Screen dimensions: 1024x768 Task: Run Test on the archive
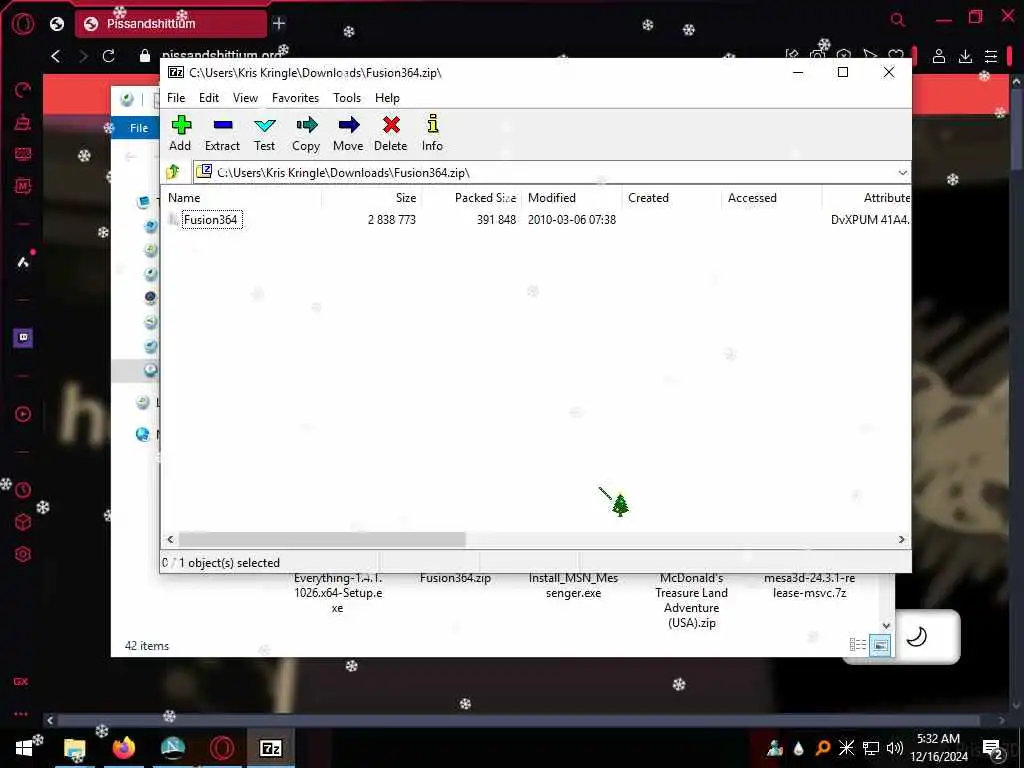point(264,133)
